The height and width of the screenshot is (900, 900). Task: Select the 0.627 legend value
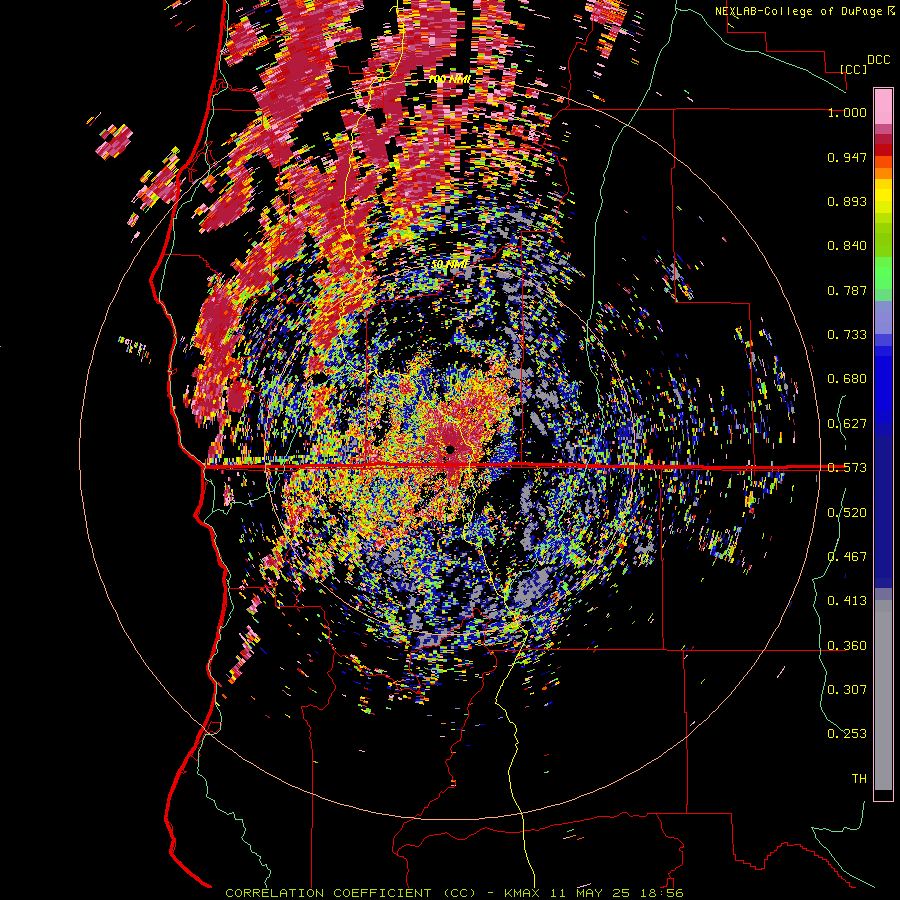(x=847, y=424)
